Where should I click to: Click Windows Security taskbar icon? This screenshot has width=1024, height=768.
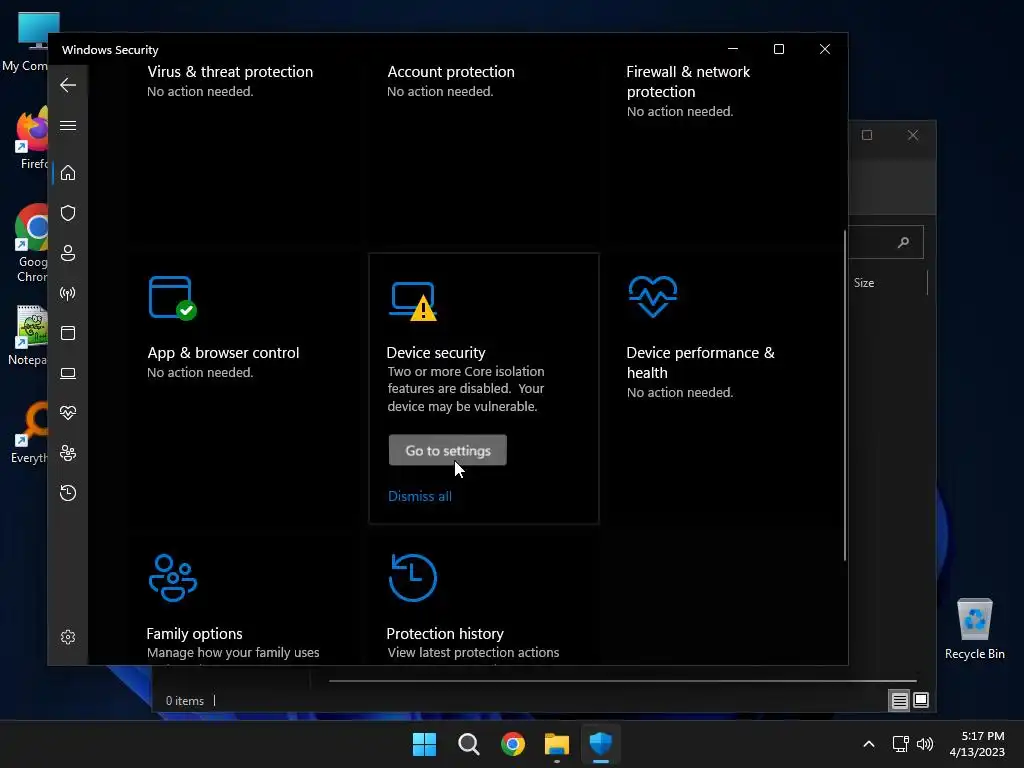601,744
